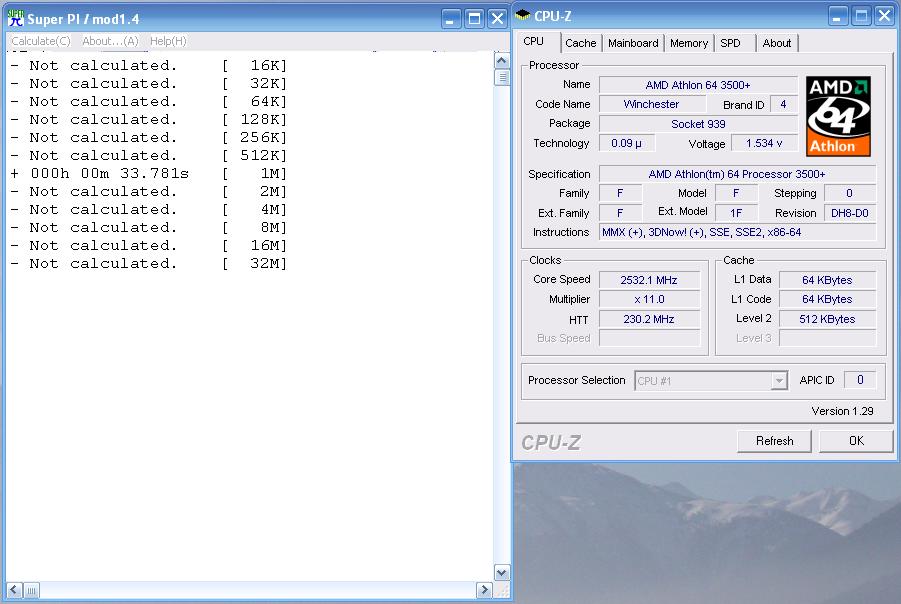Close the CPU-Z window

[884, 16]
